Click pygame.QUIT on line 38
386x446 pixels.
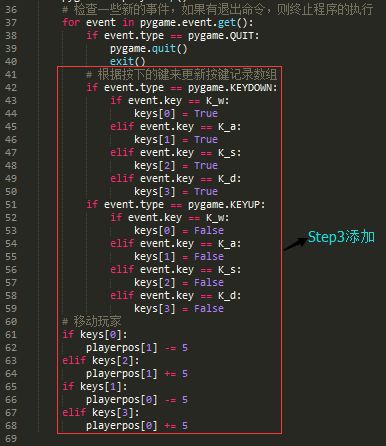coord(223,36)
